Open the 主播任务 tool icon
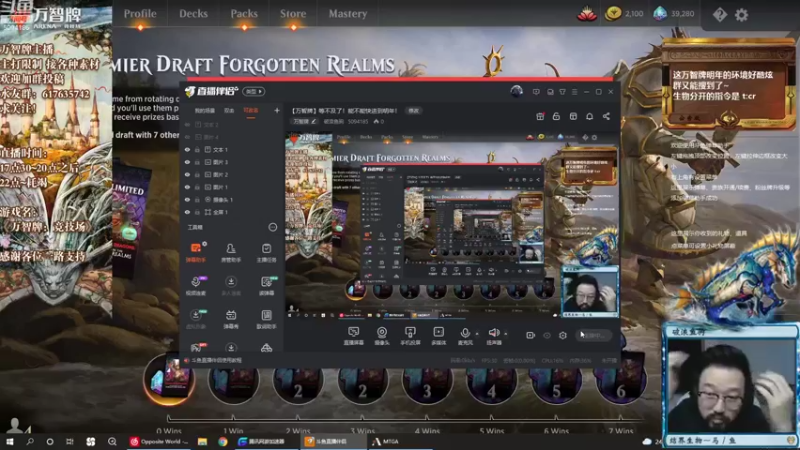This screenshot has height=450, width=800. [266, 253]
